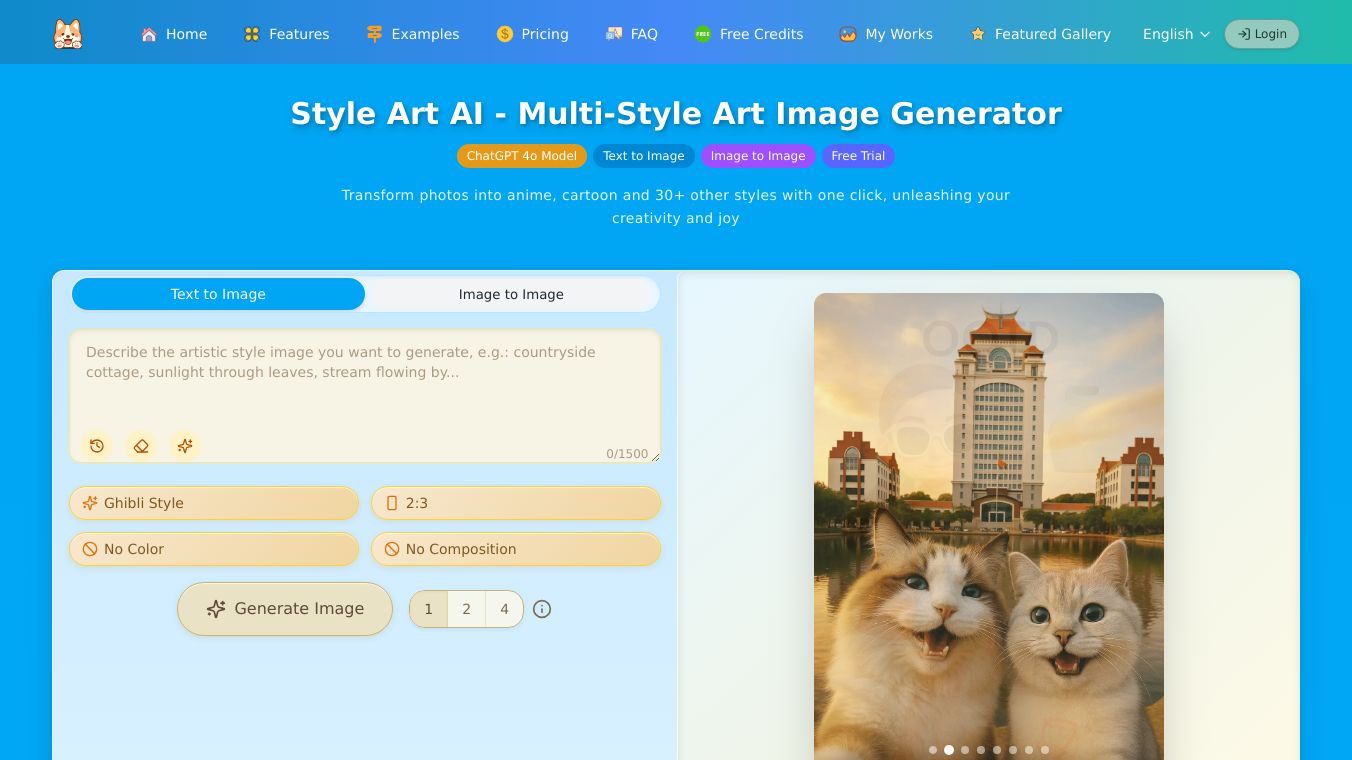This screenshot has width=1352, height=760.
Task: Open the No Color selector
Action: pyautogui.click(x=214, y=549)
